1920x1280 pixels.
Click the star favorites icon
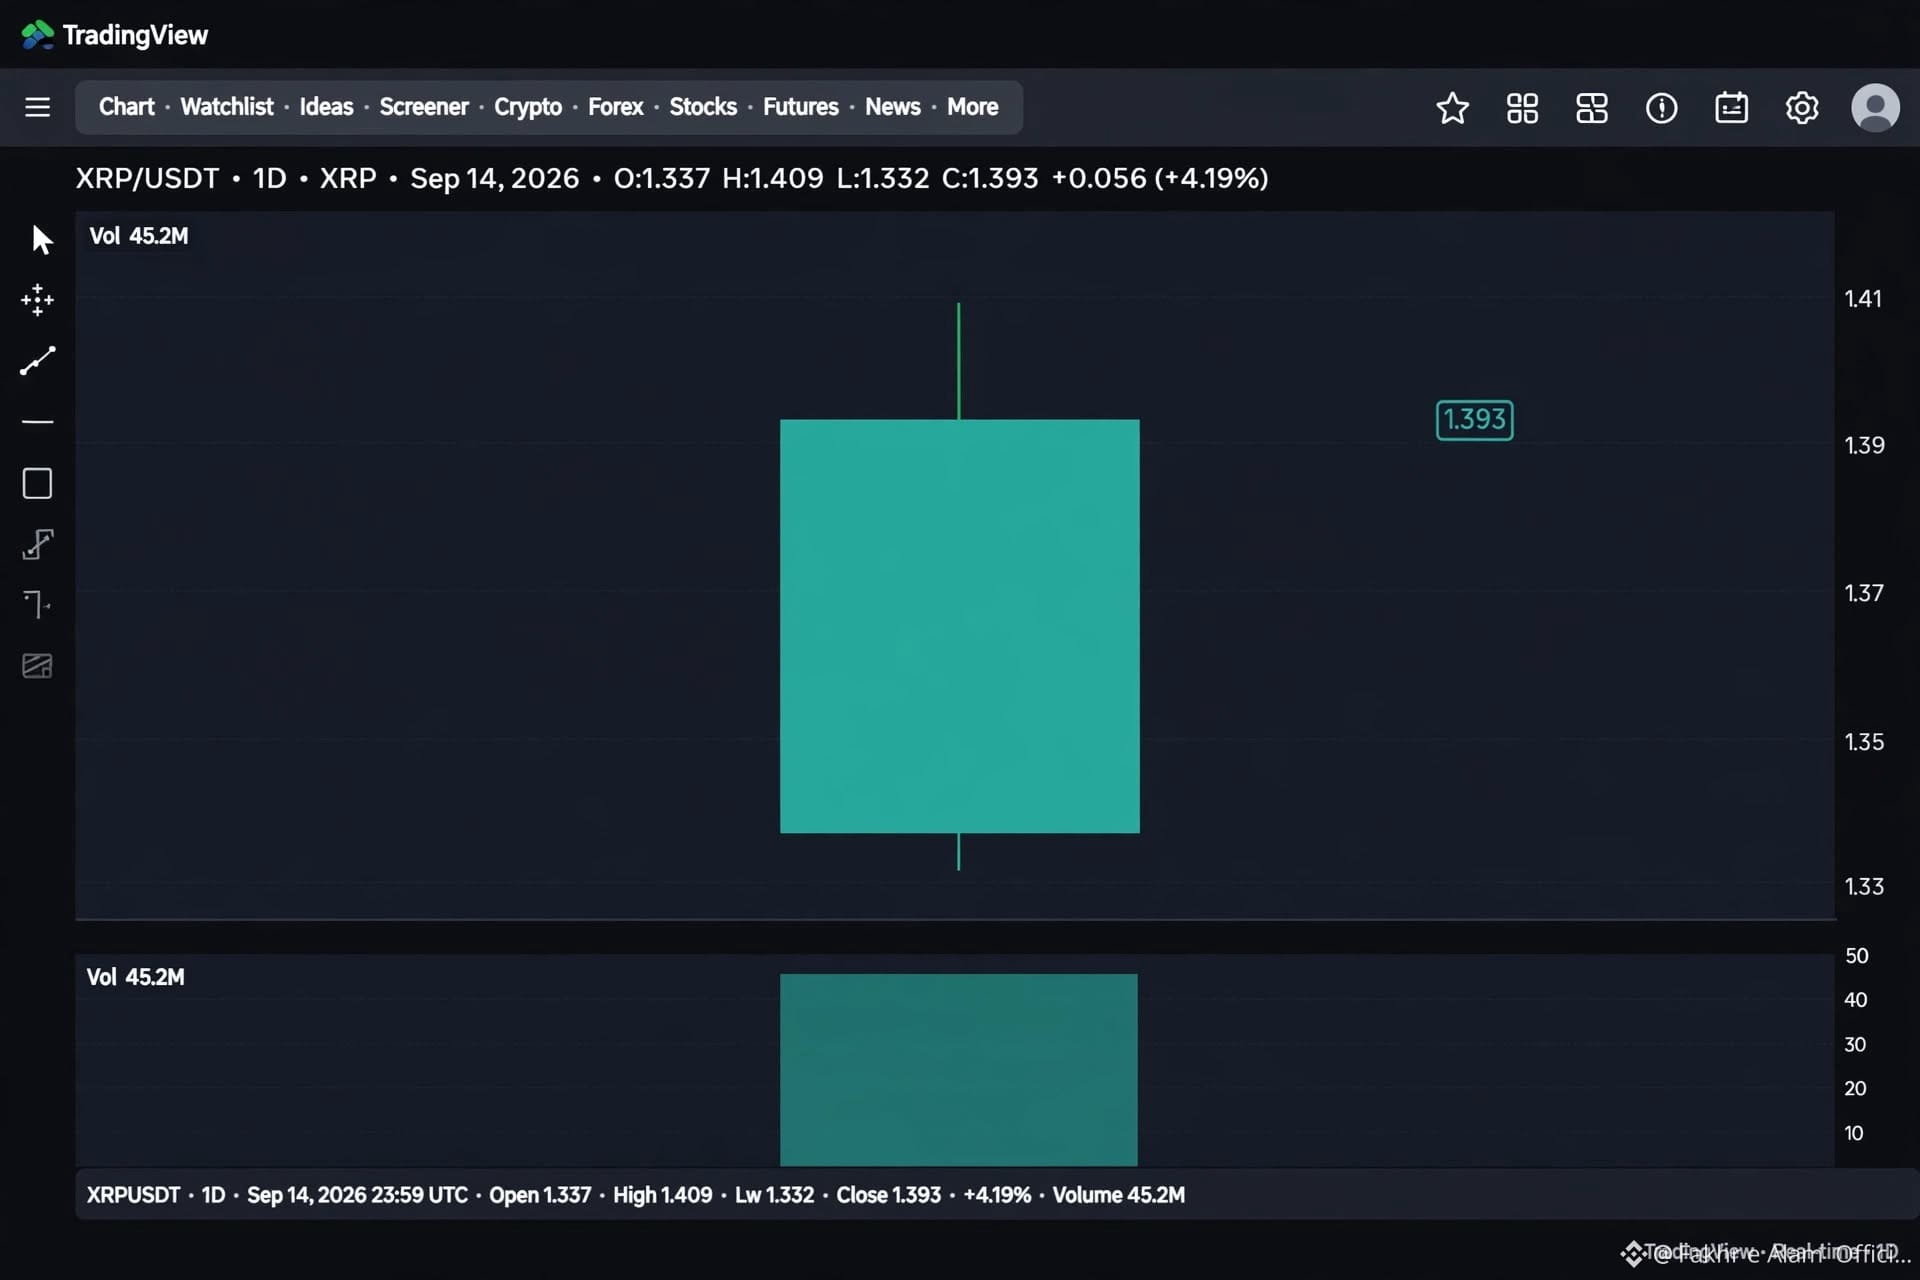coord(1452,108)
